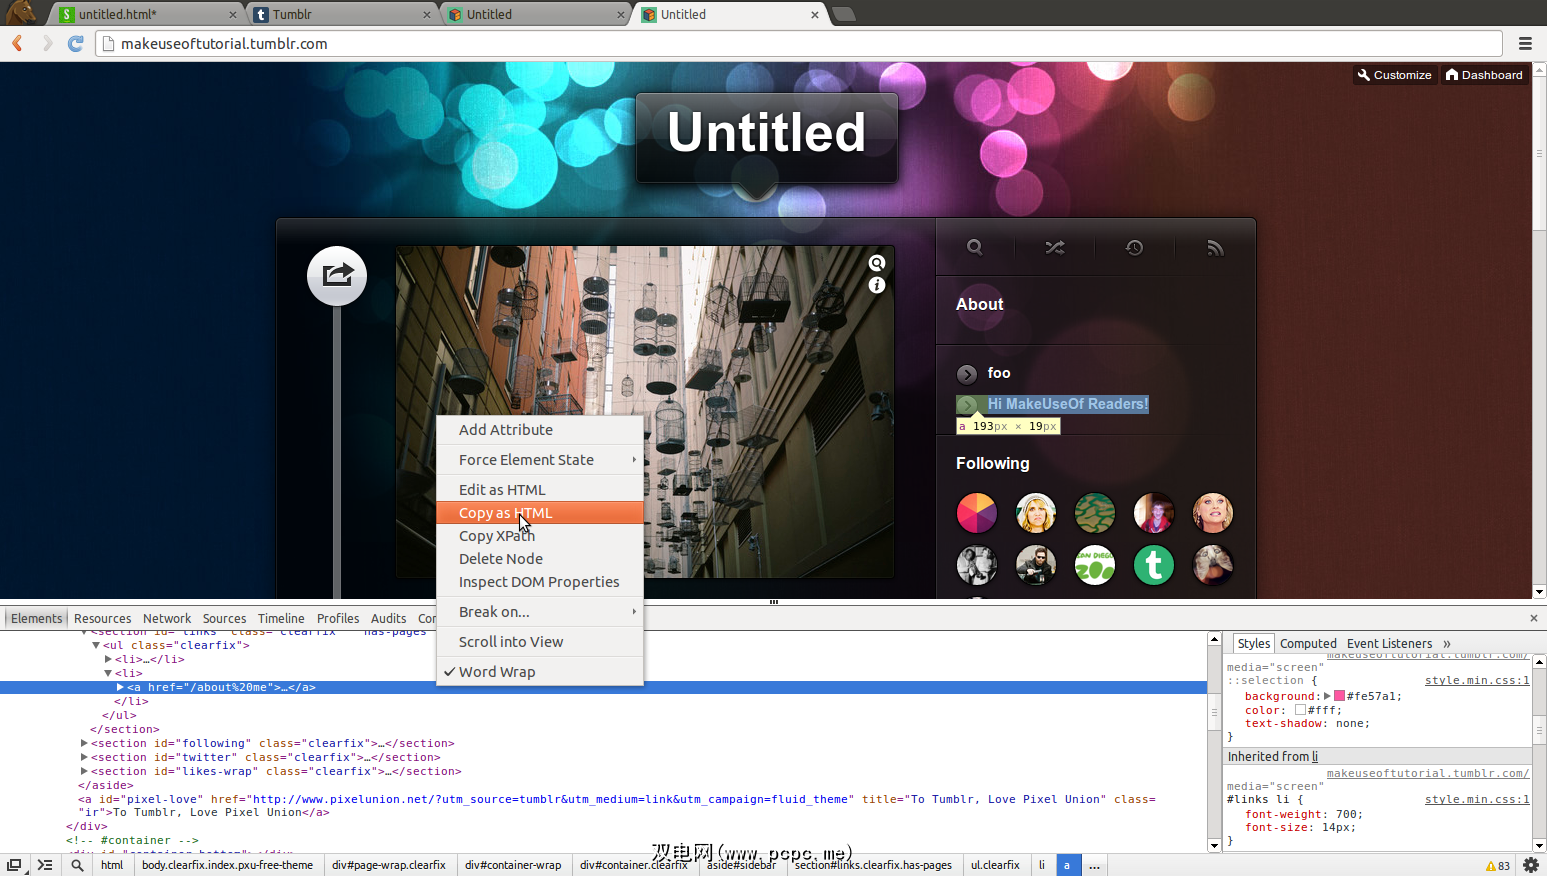Click the browser forward arrow
Viewport: 1547px width, 876px height.
pos(46,43)
